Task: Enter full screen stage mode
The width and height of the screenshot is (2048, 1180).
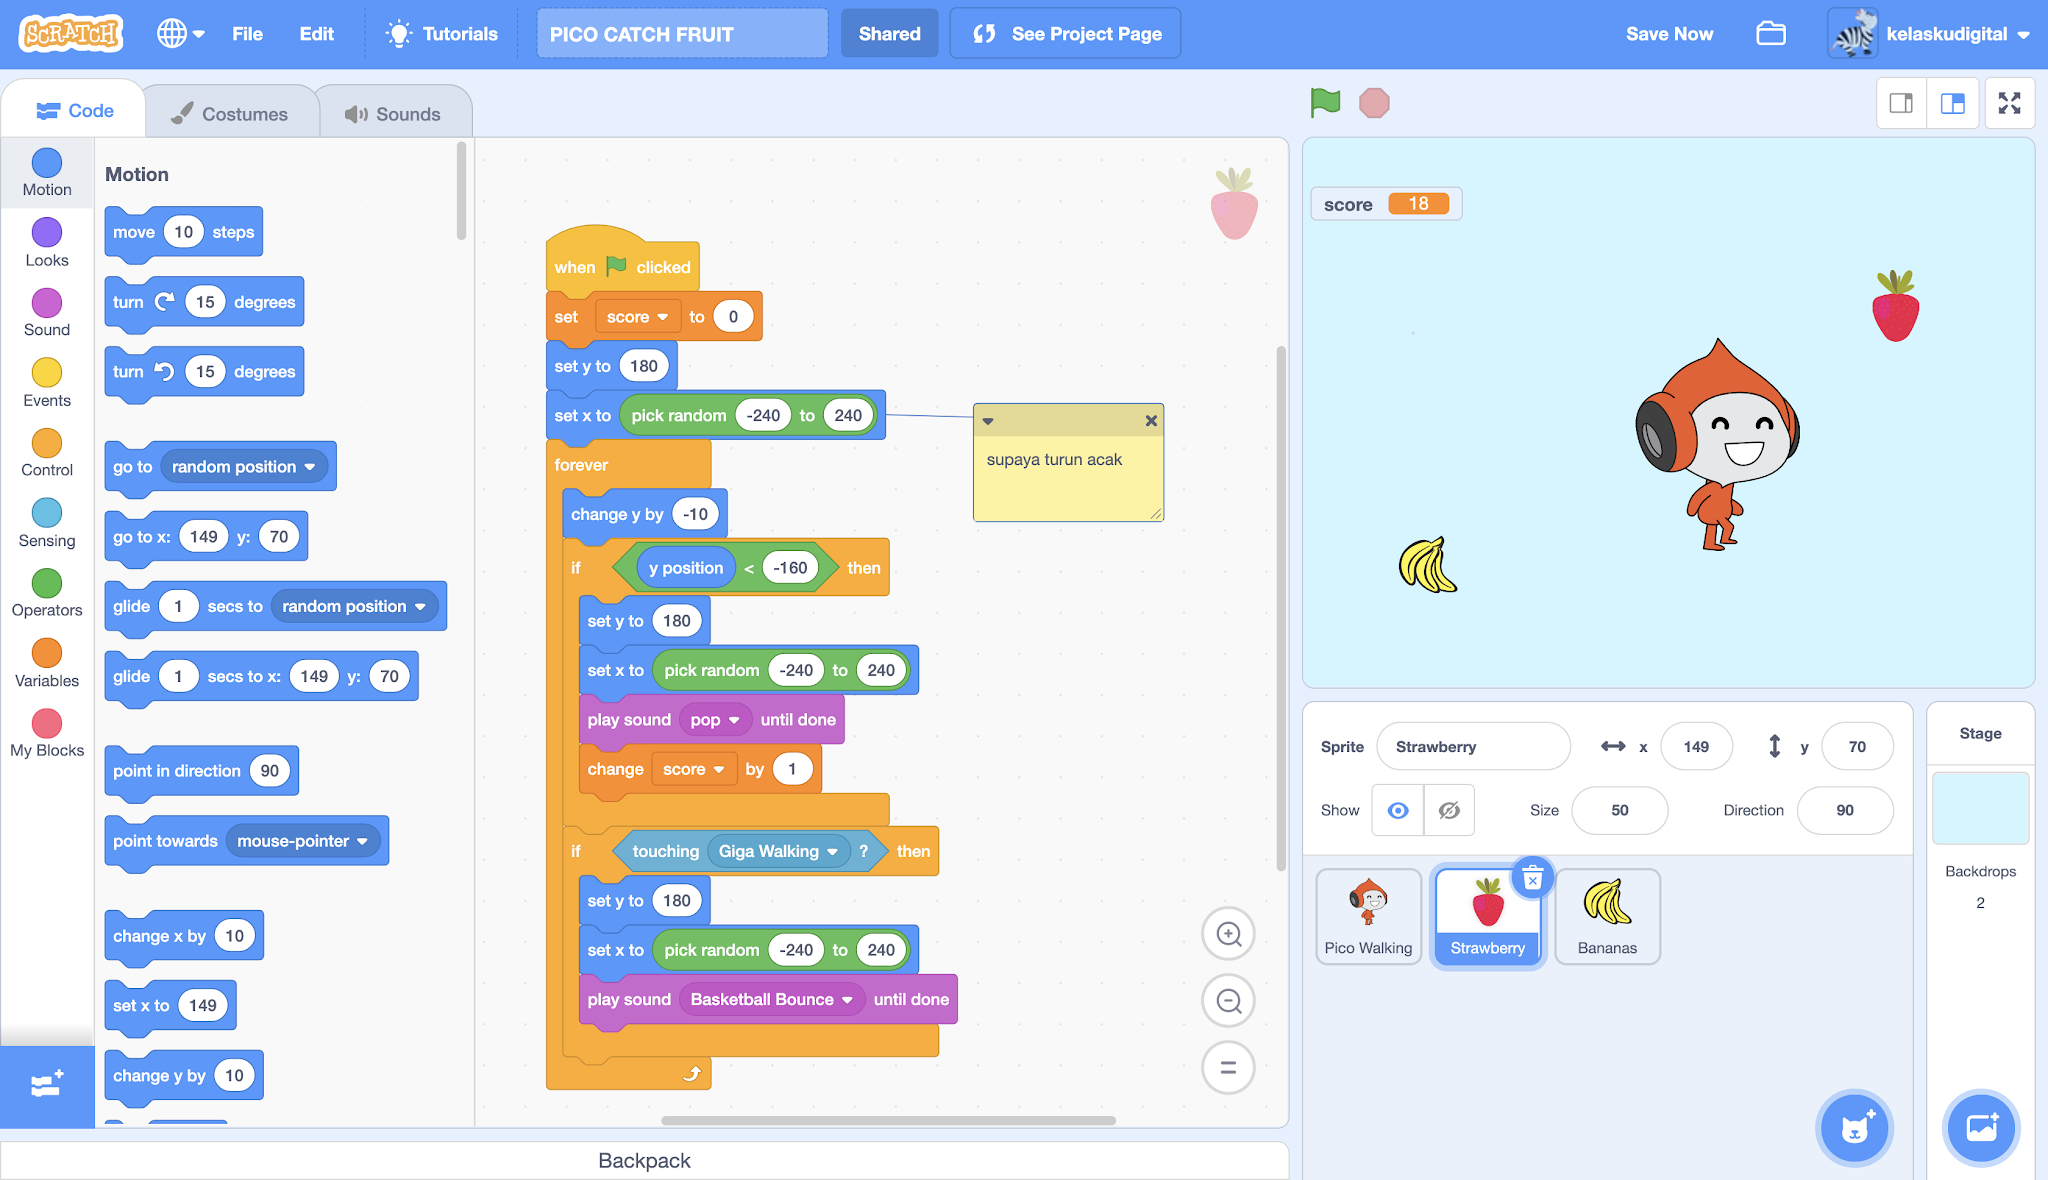Action: click(x=2009, y=103)
